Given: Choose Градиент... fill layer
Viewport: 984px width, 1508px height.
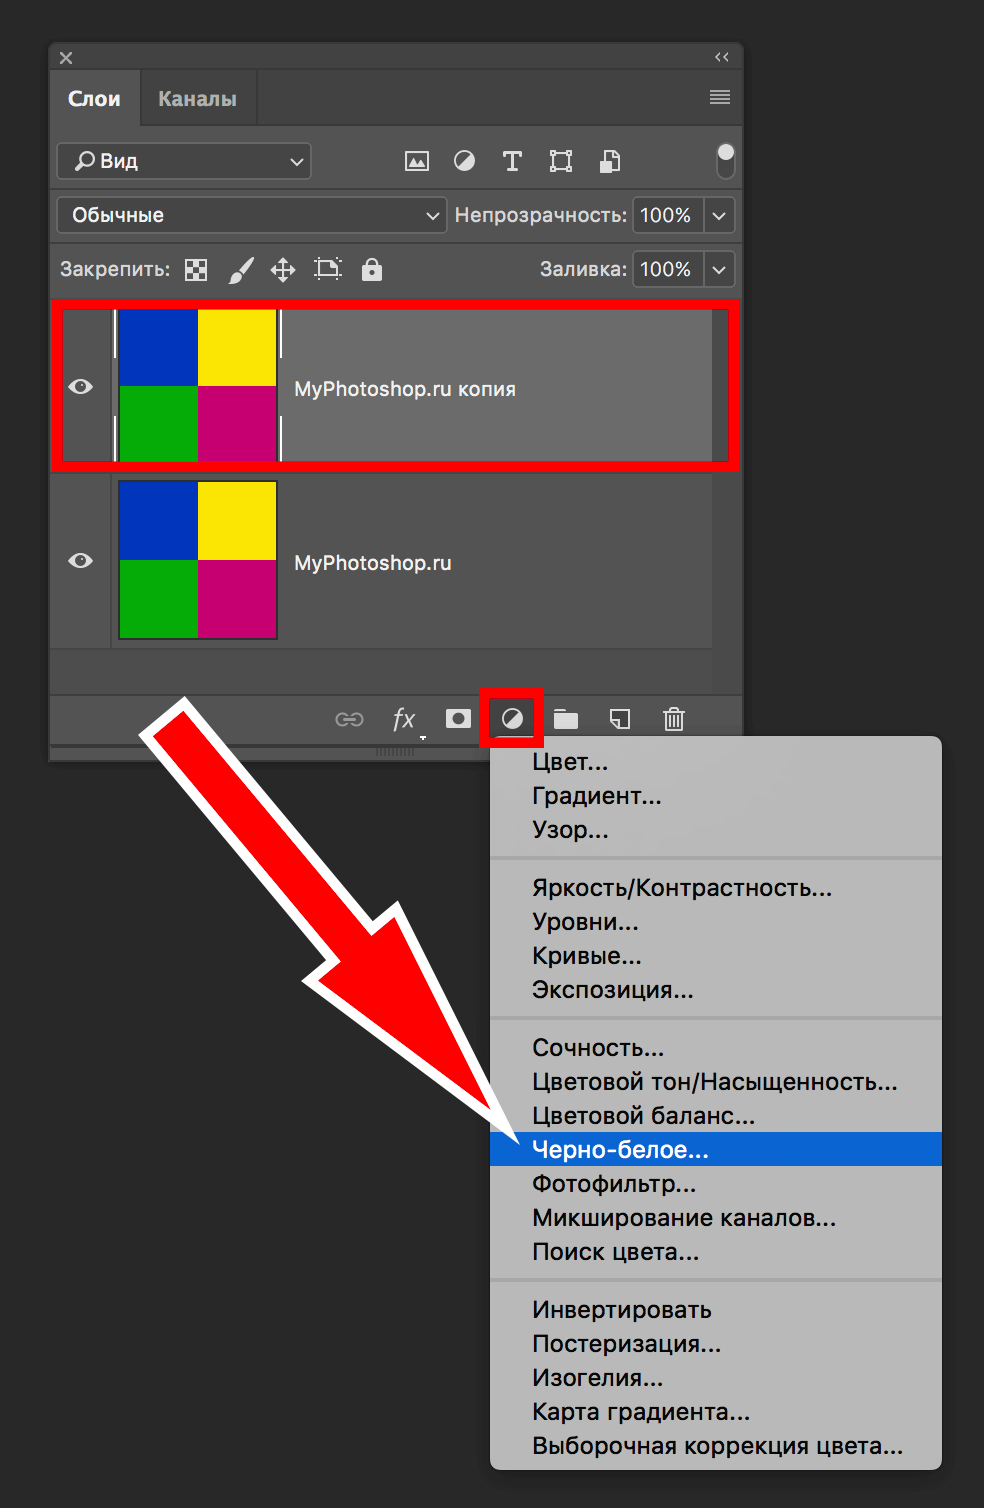Looking at the screenshot, I should pos(716,796).
